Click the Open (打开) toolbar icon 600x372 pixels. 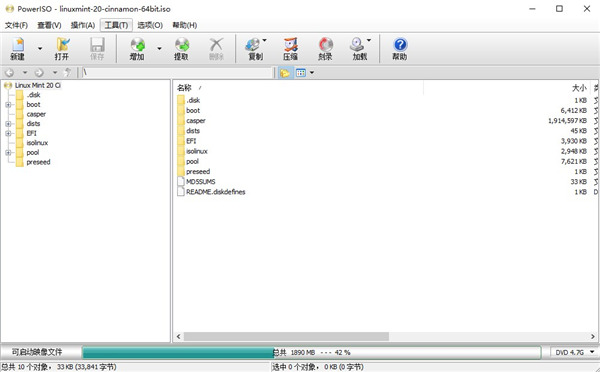pos(63,45)
